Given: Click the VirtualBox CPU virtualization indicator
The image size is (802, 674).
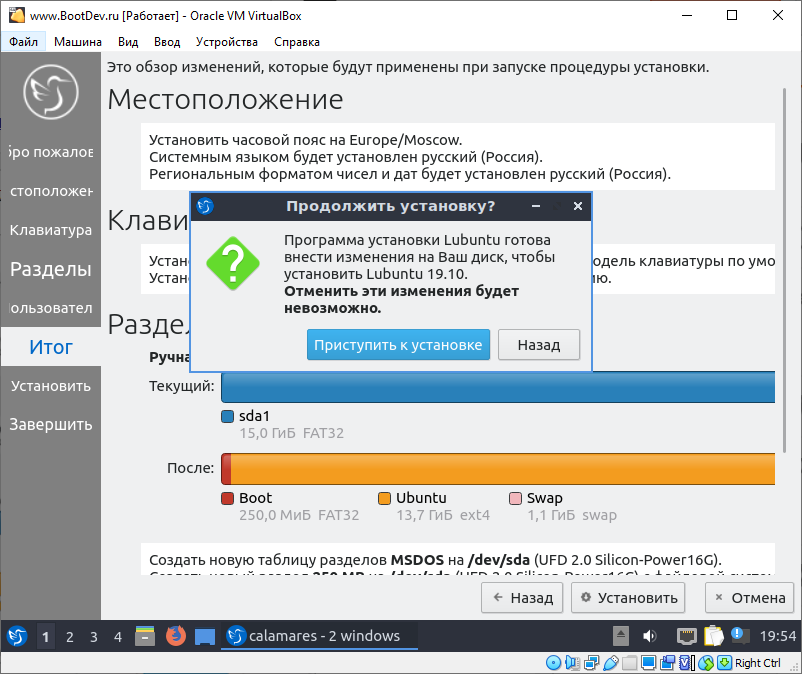Looking at the screenshot, I should click(687, 663).
